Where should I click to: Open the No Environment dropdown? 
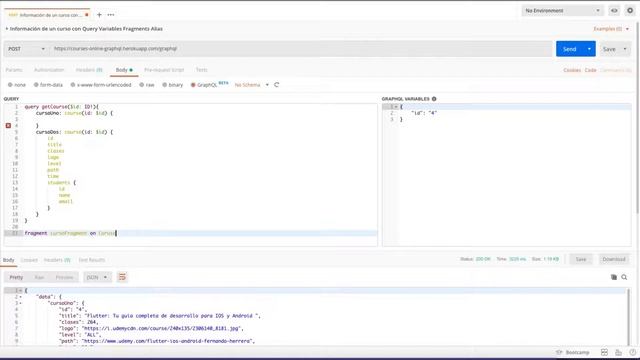point(562,11)
